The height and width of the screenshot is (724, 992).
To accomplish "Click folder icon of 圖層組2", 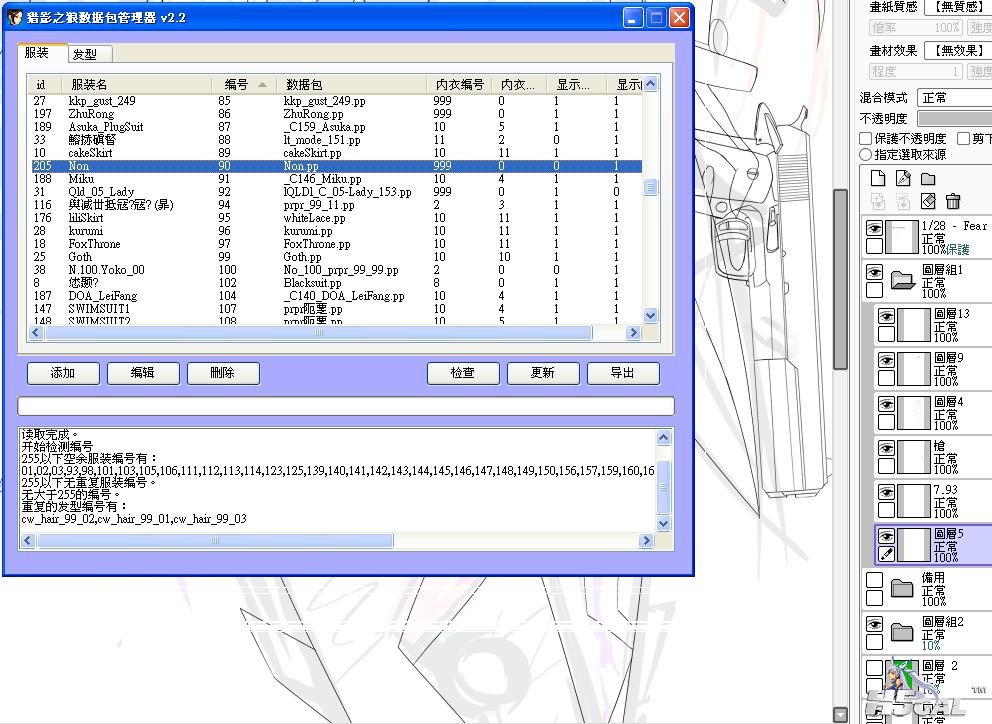I will coord(903,631).
